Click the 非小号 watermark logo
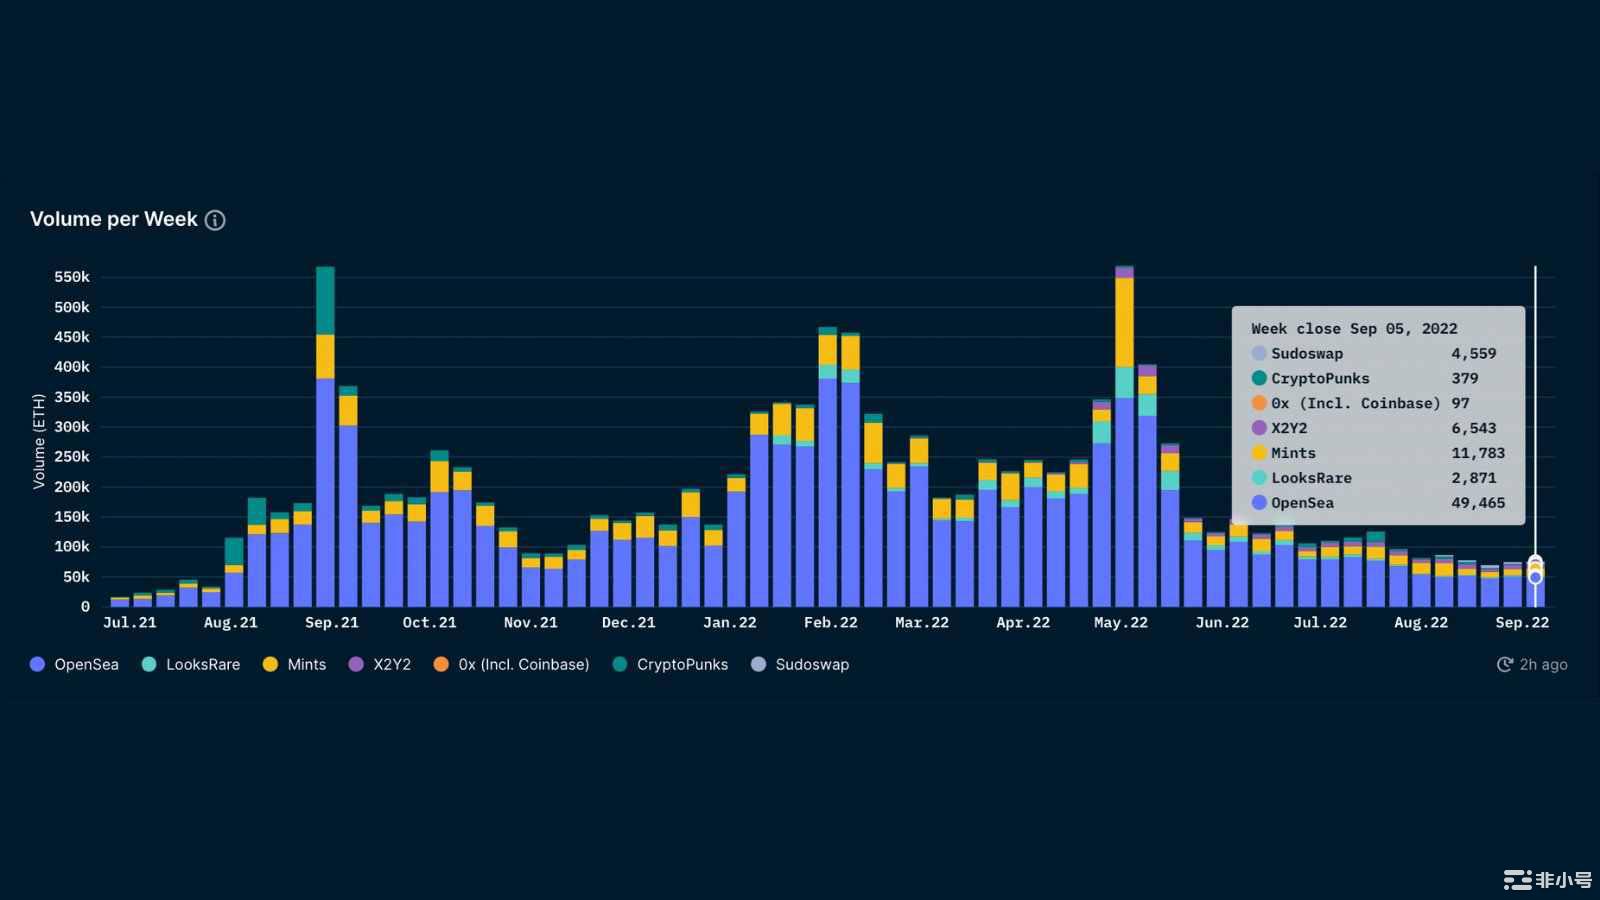 [x=1547, y=879]
